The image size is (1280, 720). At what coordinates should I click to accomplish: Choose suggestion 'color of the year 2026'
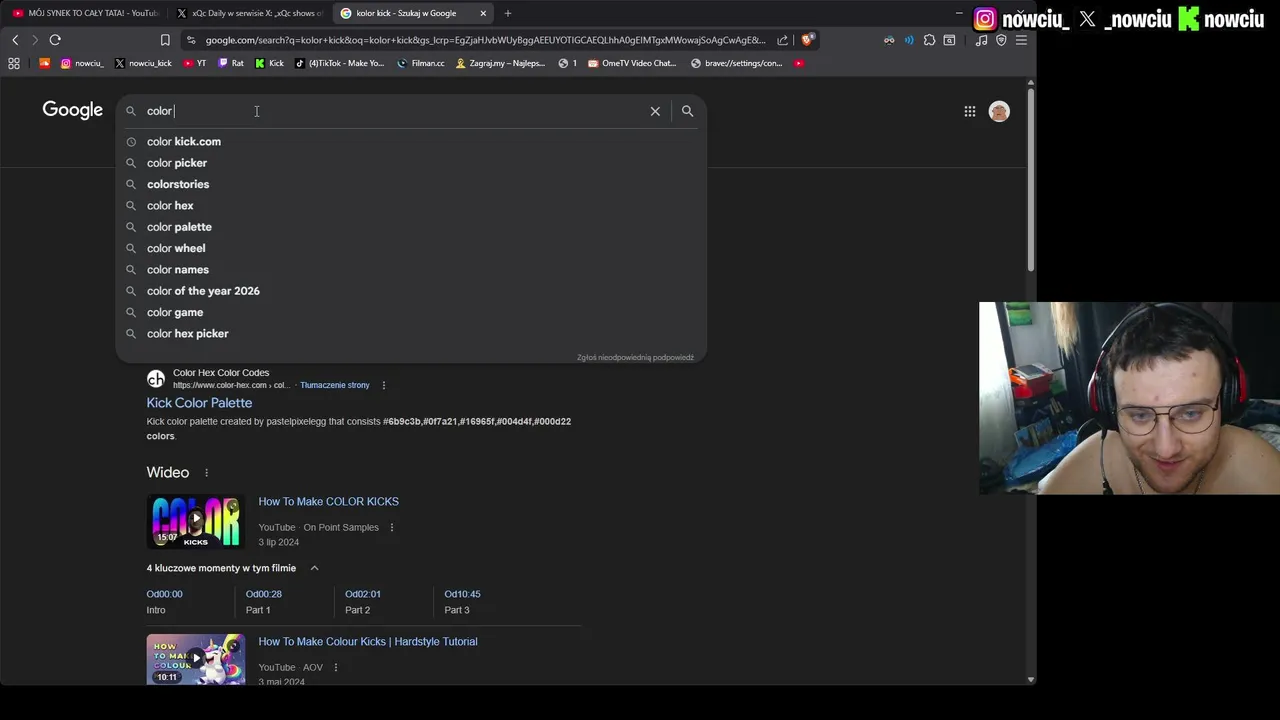[x=411, y=291]
